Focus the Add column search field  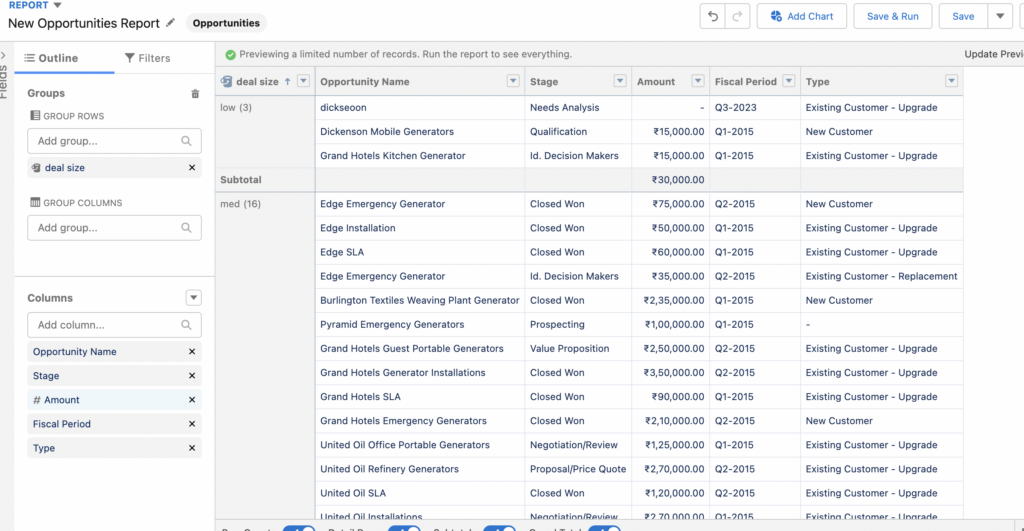tap(114, 325)
